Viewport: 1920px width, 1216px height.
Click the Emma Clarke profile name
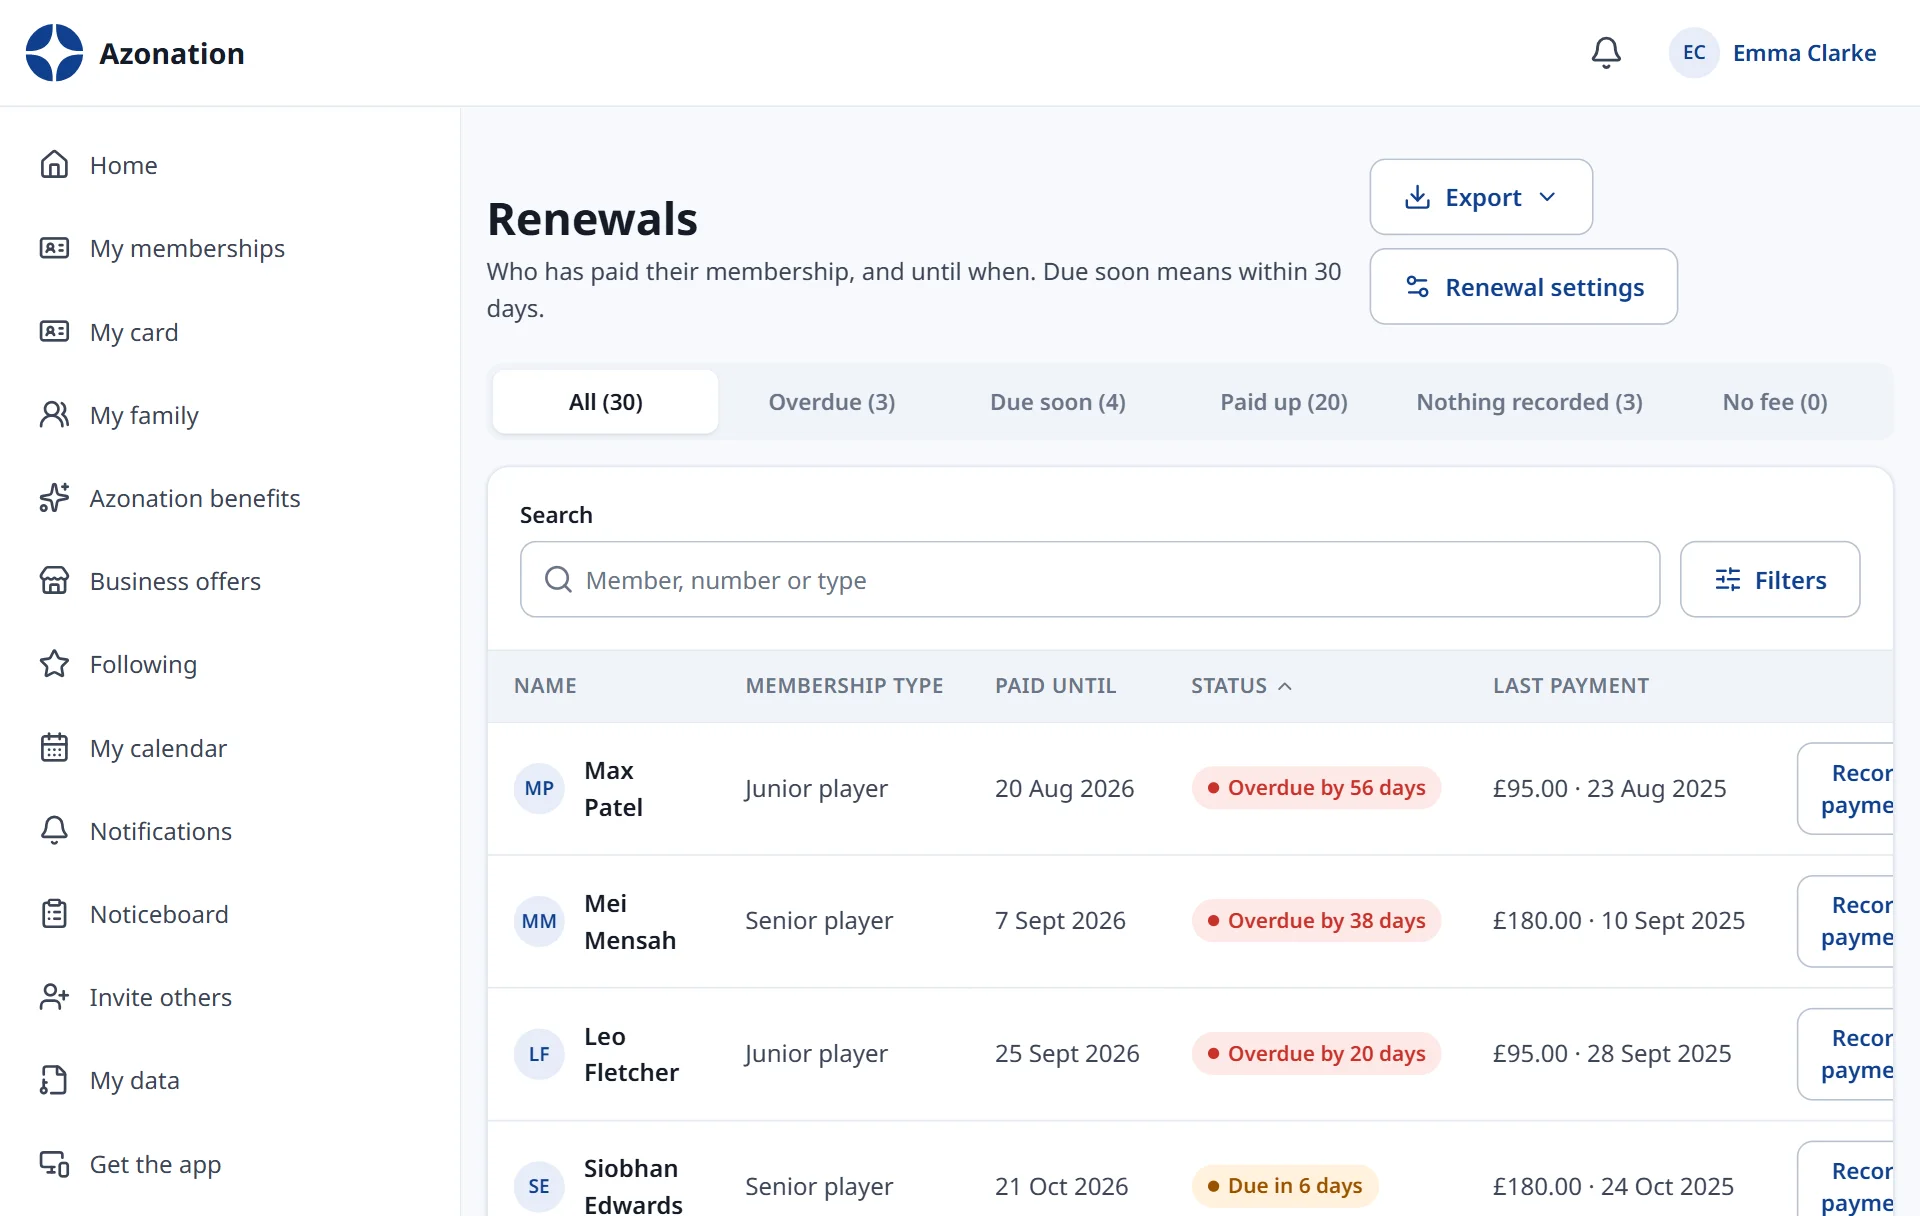(x=1804, y=53)
